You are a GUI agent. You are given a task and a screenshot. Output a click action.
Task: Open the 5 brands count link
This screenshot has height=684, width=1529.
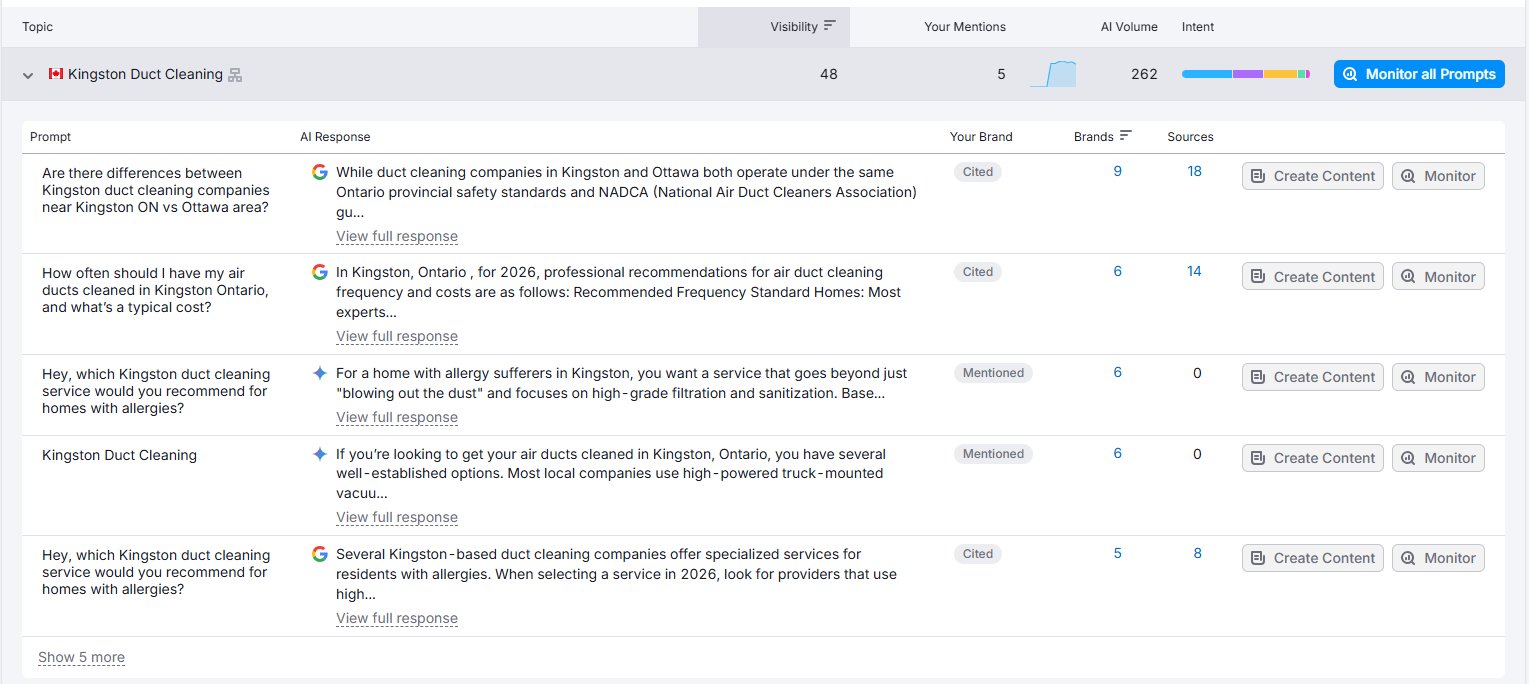[x=1118, y=554]
